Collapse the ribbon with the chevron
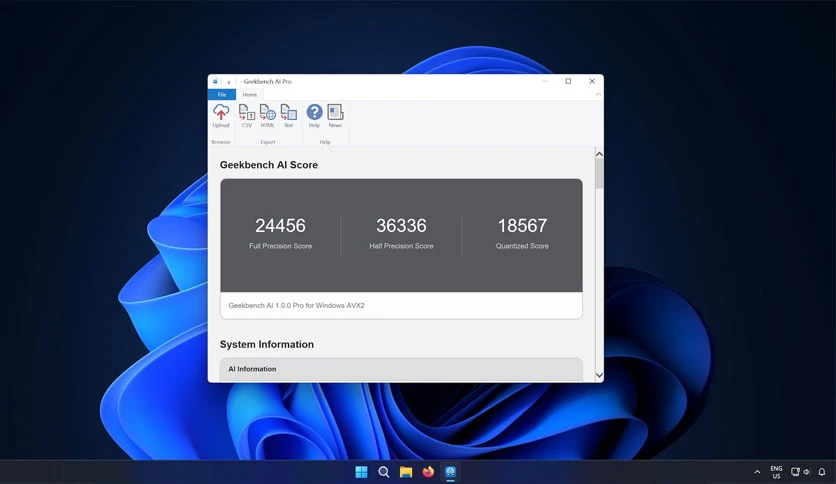Image resolution: width=836 pixels, height=484 pixels. coord(598,94)
